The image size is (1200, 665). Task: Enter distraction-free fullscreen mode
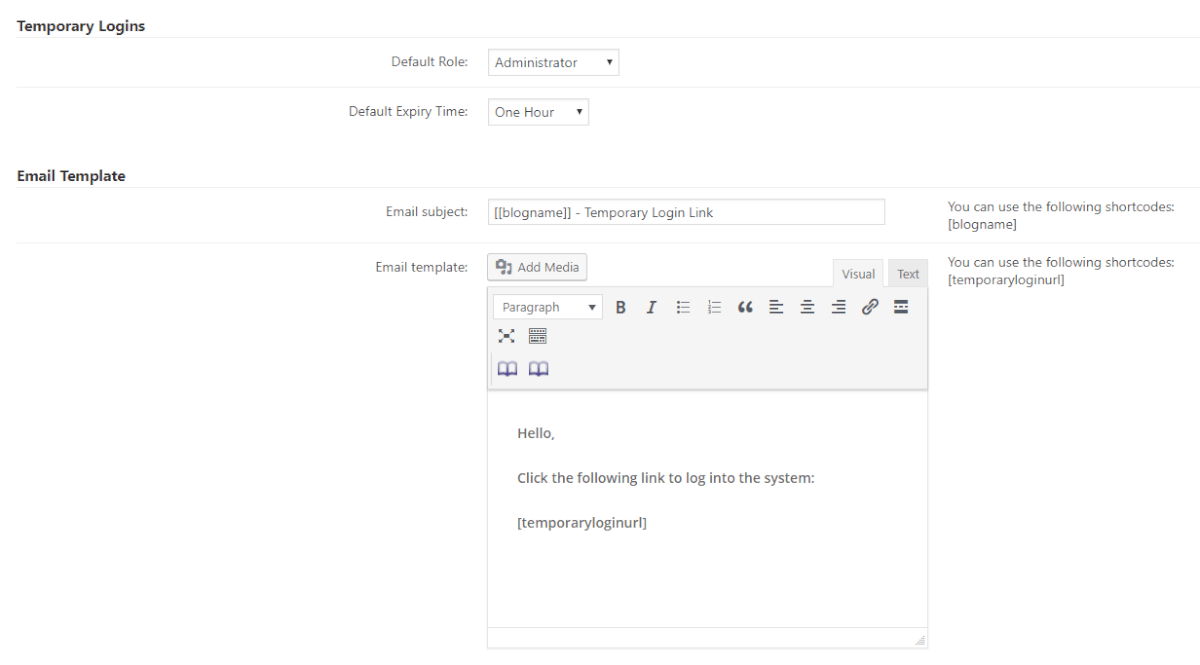(x=507, y=336)
